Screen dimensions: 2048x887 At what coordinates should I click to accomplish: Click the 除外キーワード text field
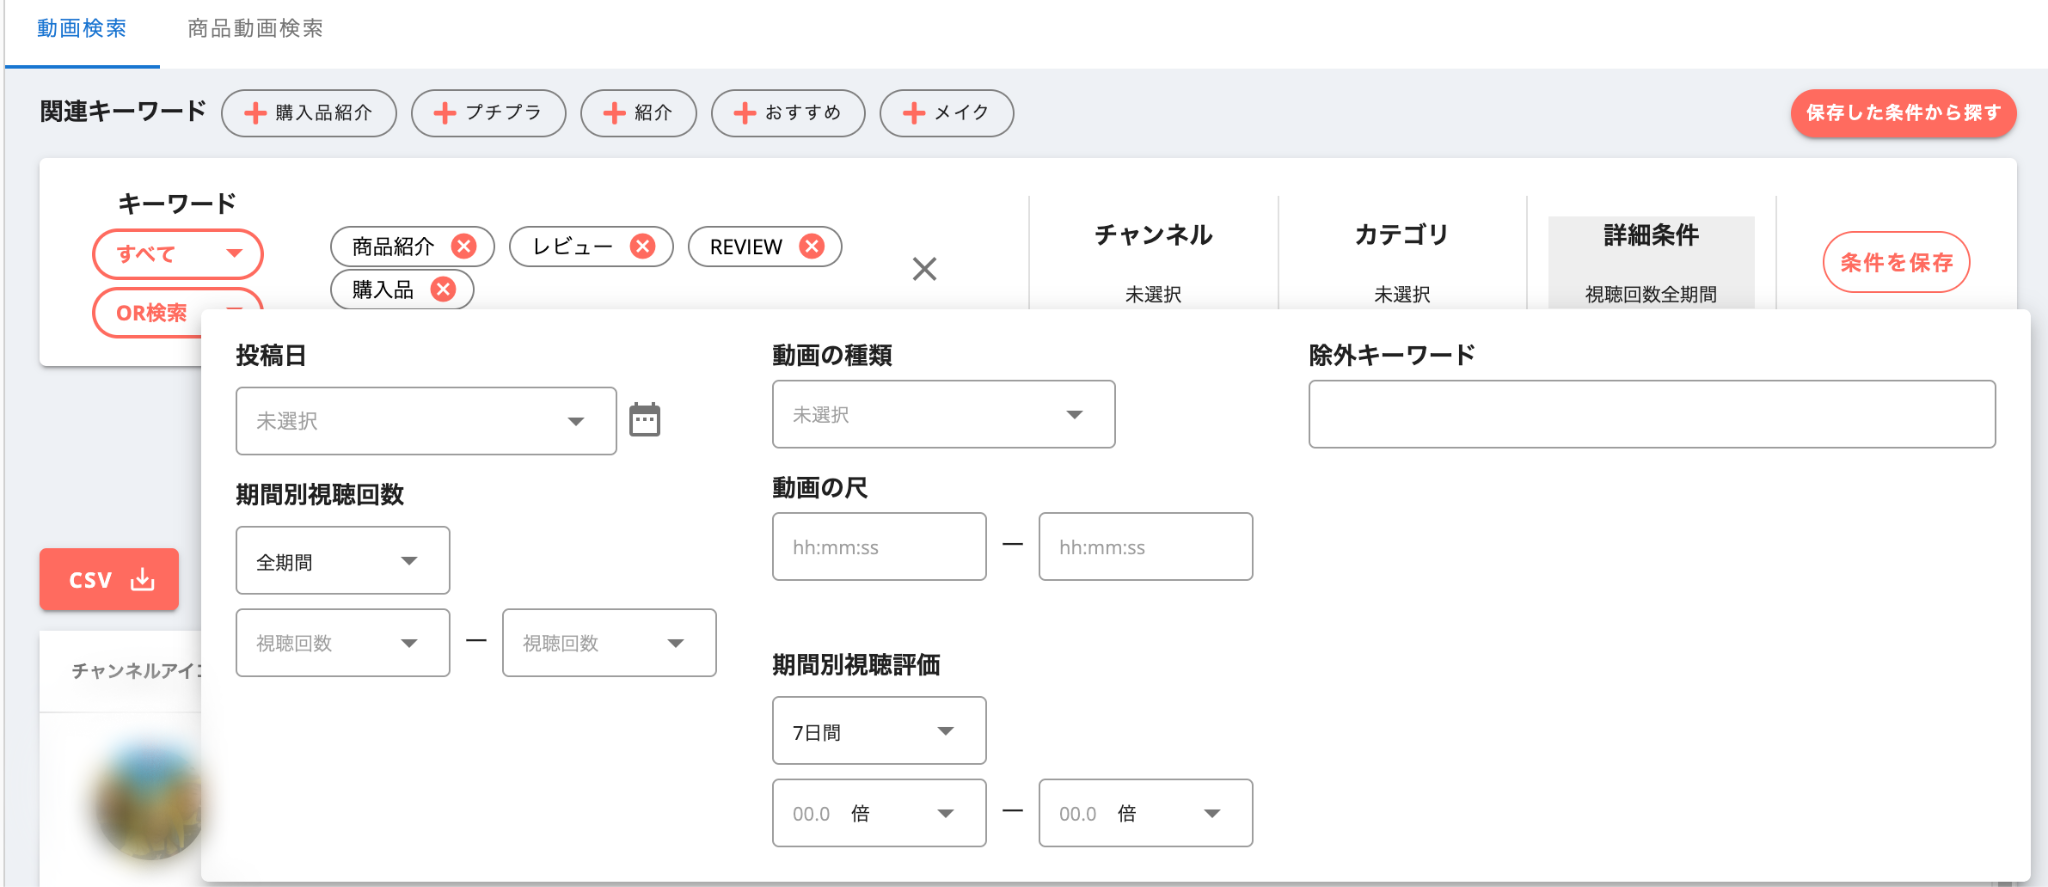coord(1651,414)
